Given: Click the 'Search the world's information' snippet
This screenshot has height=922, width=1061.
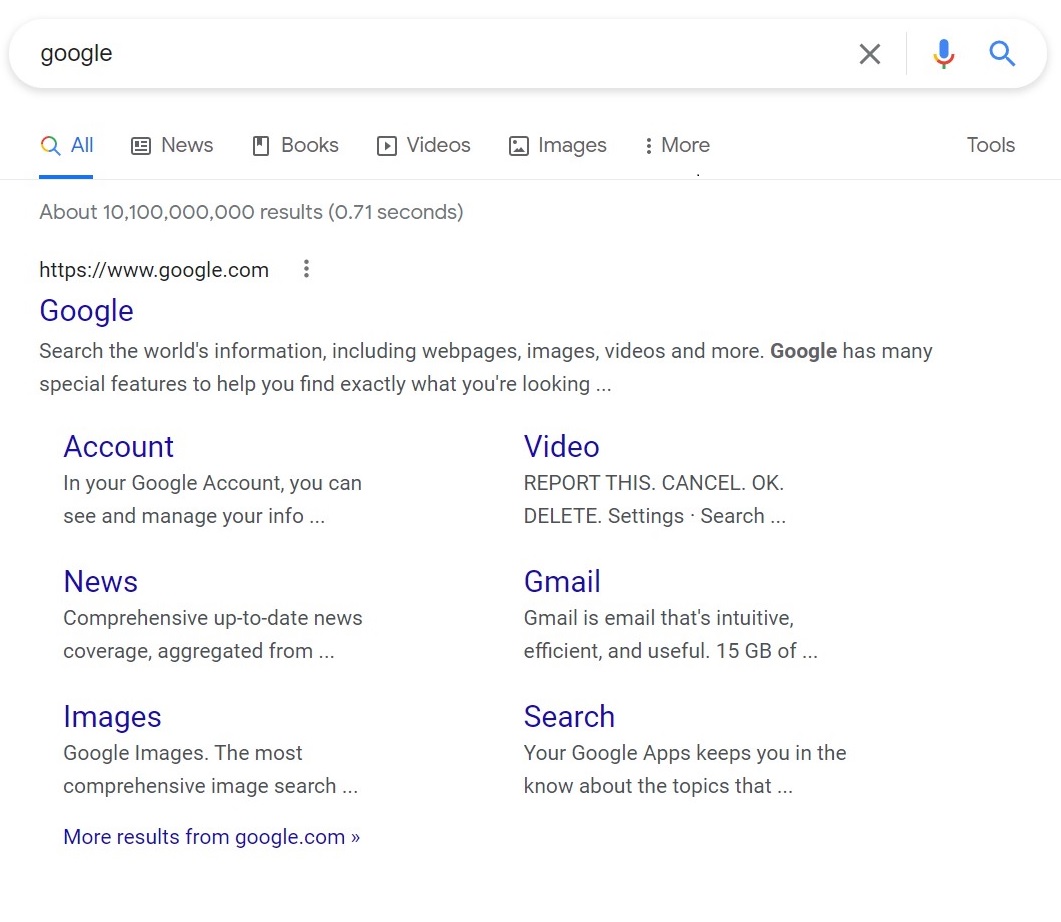Looking at the screenshot, I should click(x=486, y=367).
